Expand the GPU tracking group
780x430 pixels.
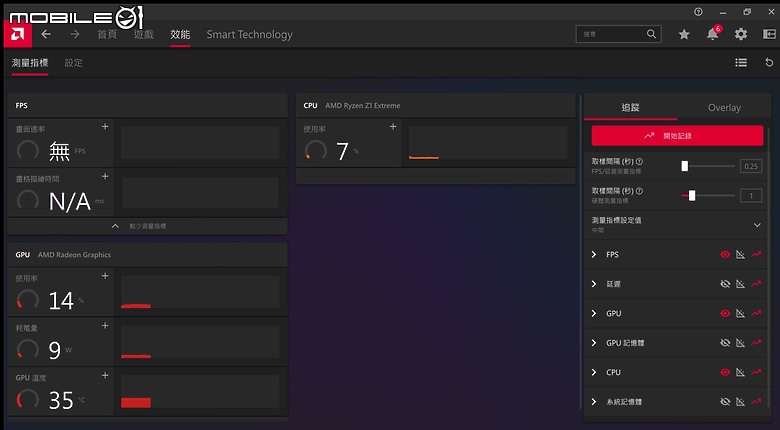coord(594,314)
